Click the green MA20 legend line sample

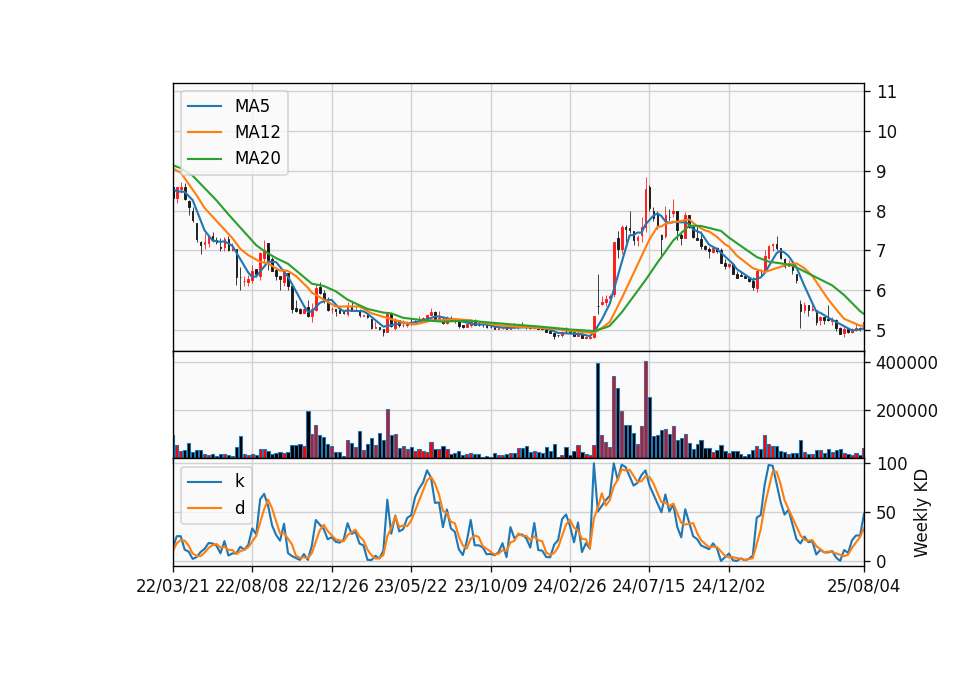coord(204,158)
